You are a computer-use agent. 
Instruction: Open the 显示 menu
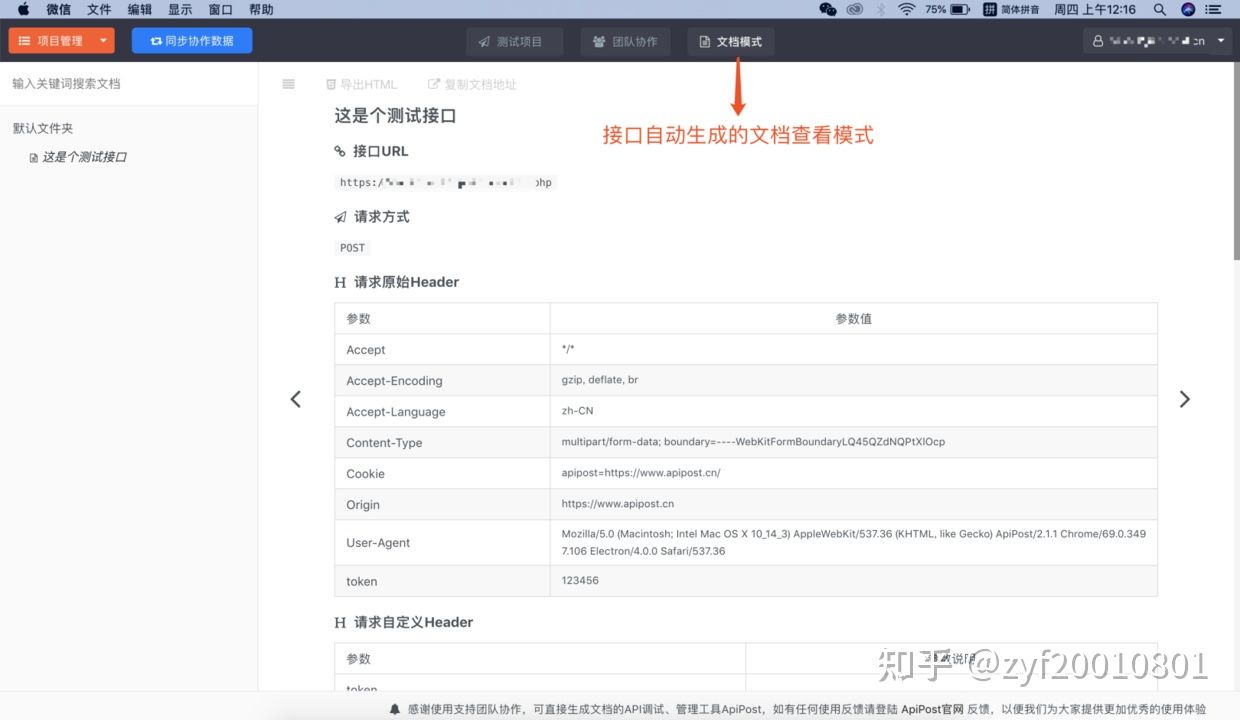tap(180, 9)
